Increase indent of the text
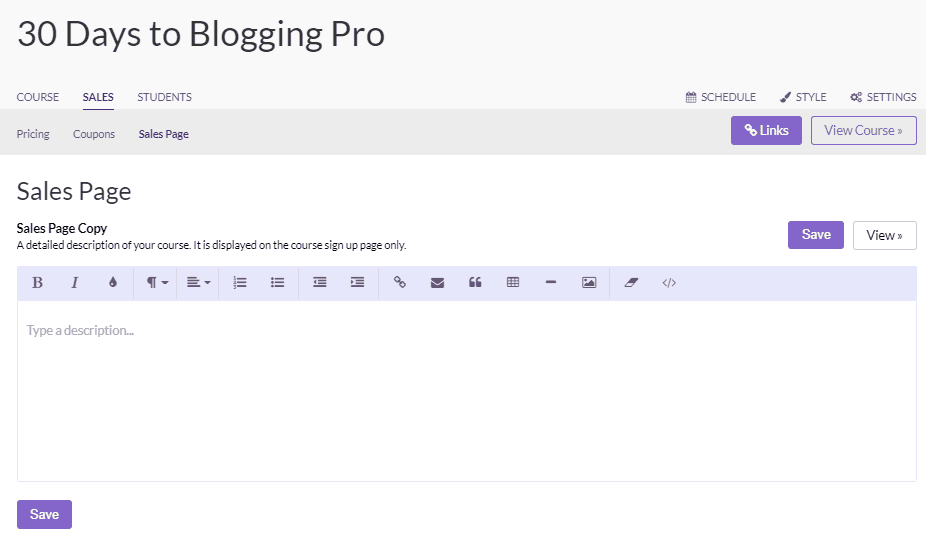This screenshot has width=926, height=538. click(357, 283)
